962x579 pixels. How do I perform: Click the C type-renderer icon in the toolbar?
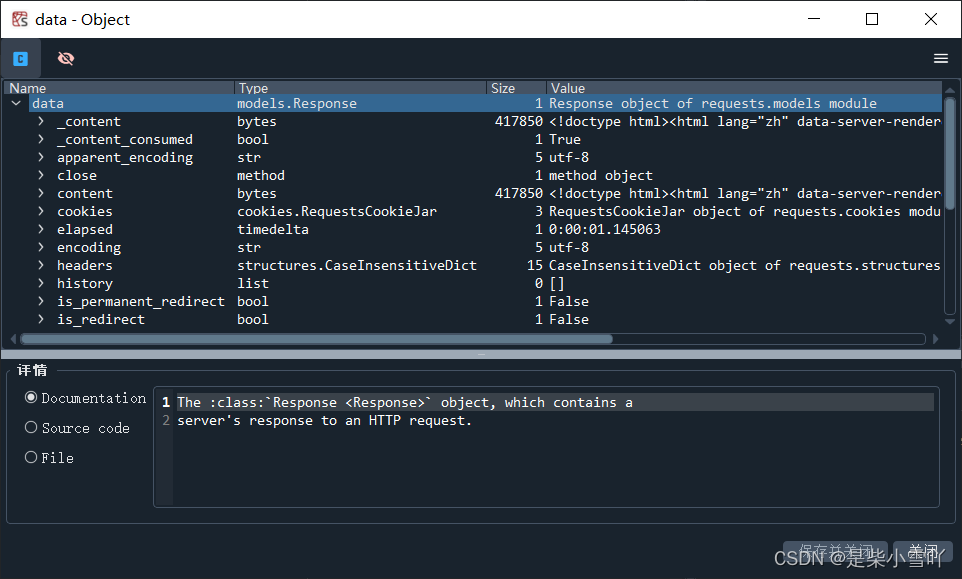[20, 59]
